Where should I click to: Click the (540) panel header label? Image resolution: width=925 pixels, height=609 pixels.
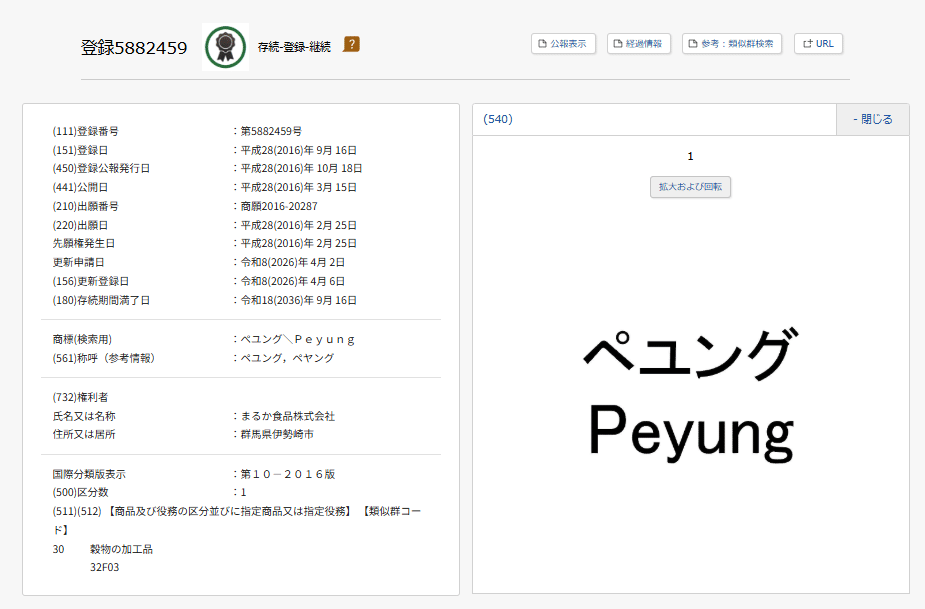[498, 119]
